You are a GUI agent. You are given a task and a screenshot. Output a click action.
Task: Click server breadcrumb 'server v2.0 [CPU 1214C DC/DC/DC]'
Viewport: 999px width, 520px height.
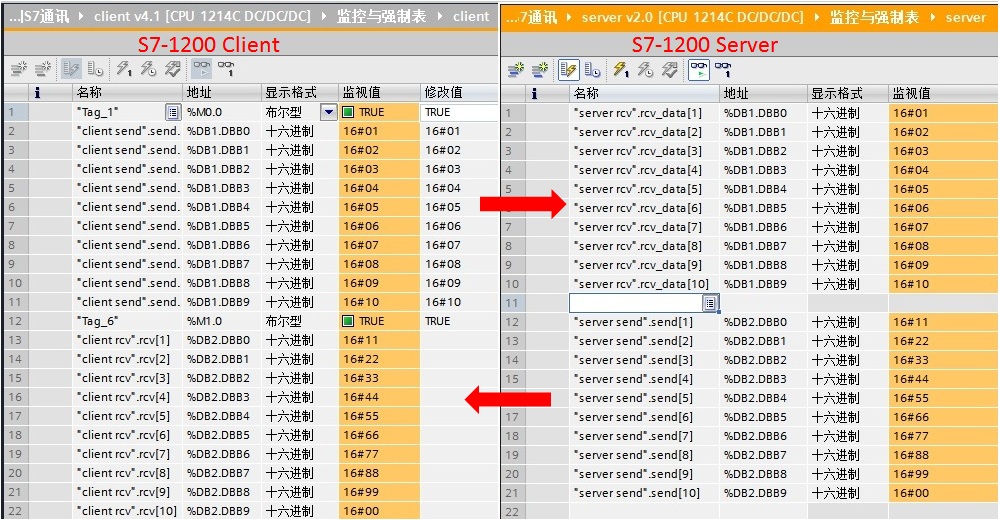tap(693, 17)
